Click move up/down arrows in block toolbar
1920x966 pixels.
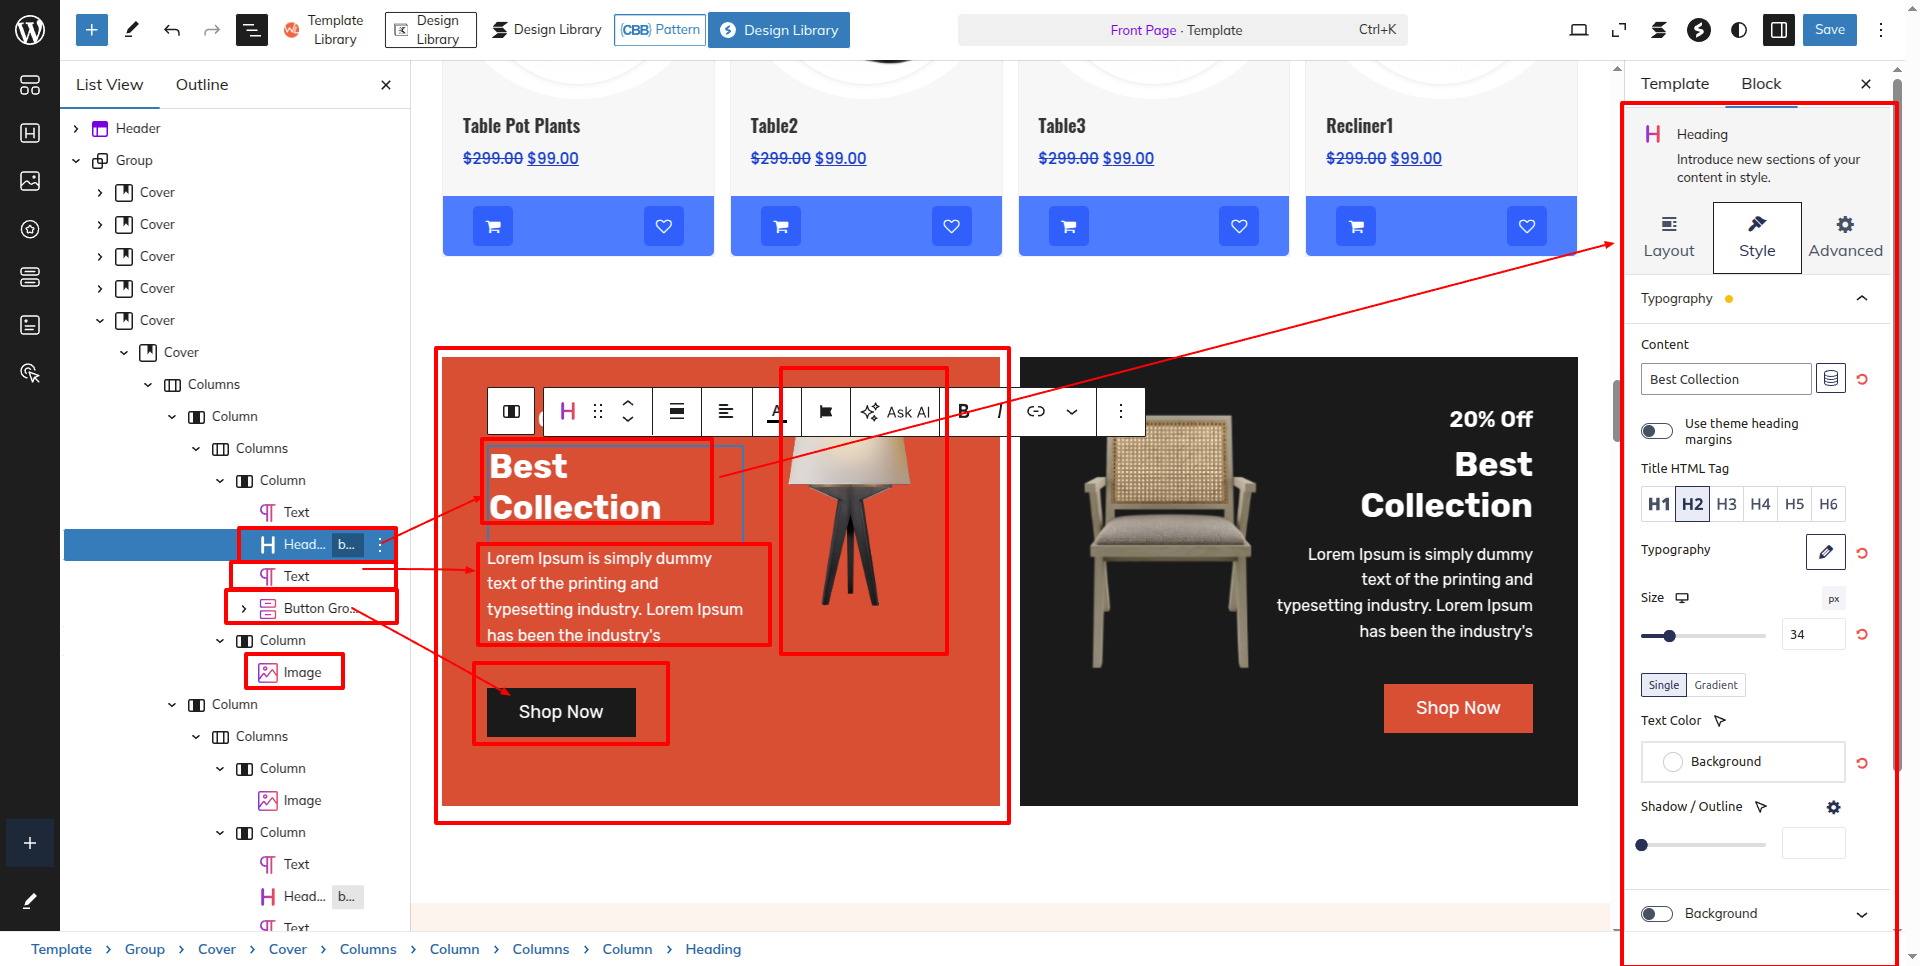pos(628,411)
